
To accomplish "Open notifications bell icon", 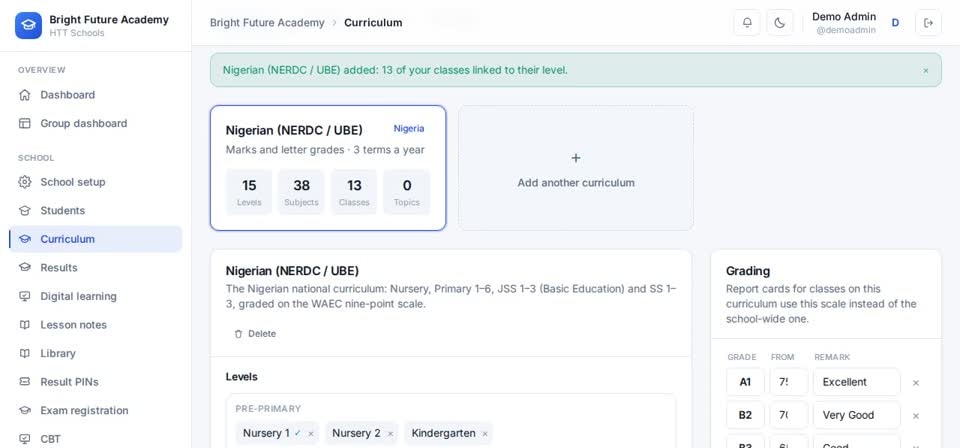I will click(x=747, y=23).
